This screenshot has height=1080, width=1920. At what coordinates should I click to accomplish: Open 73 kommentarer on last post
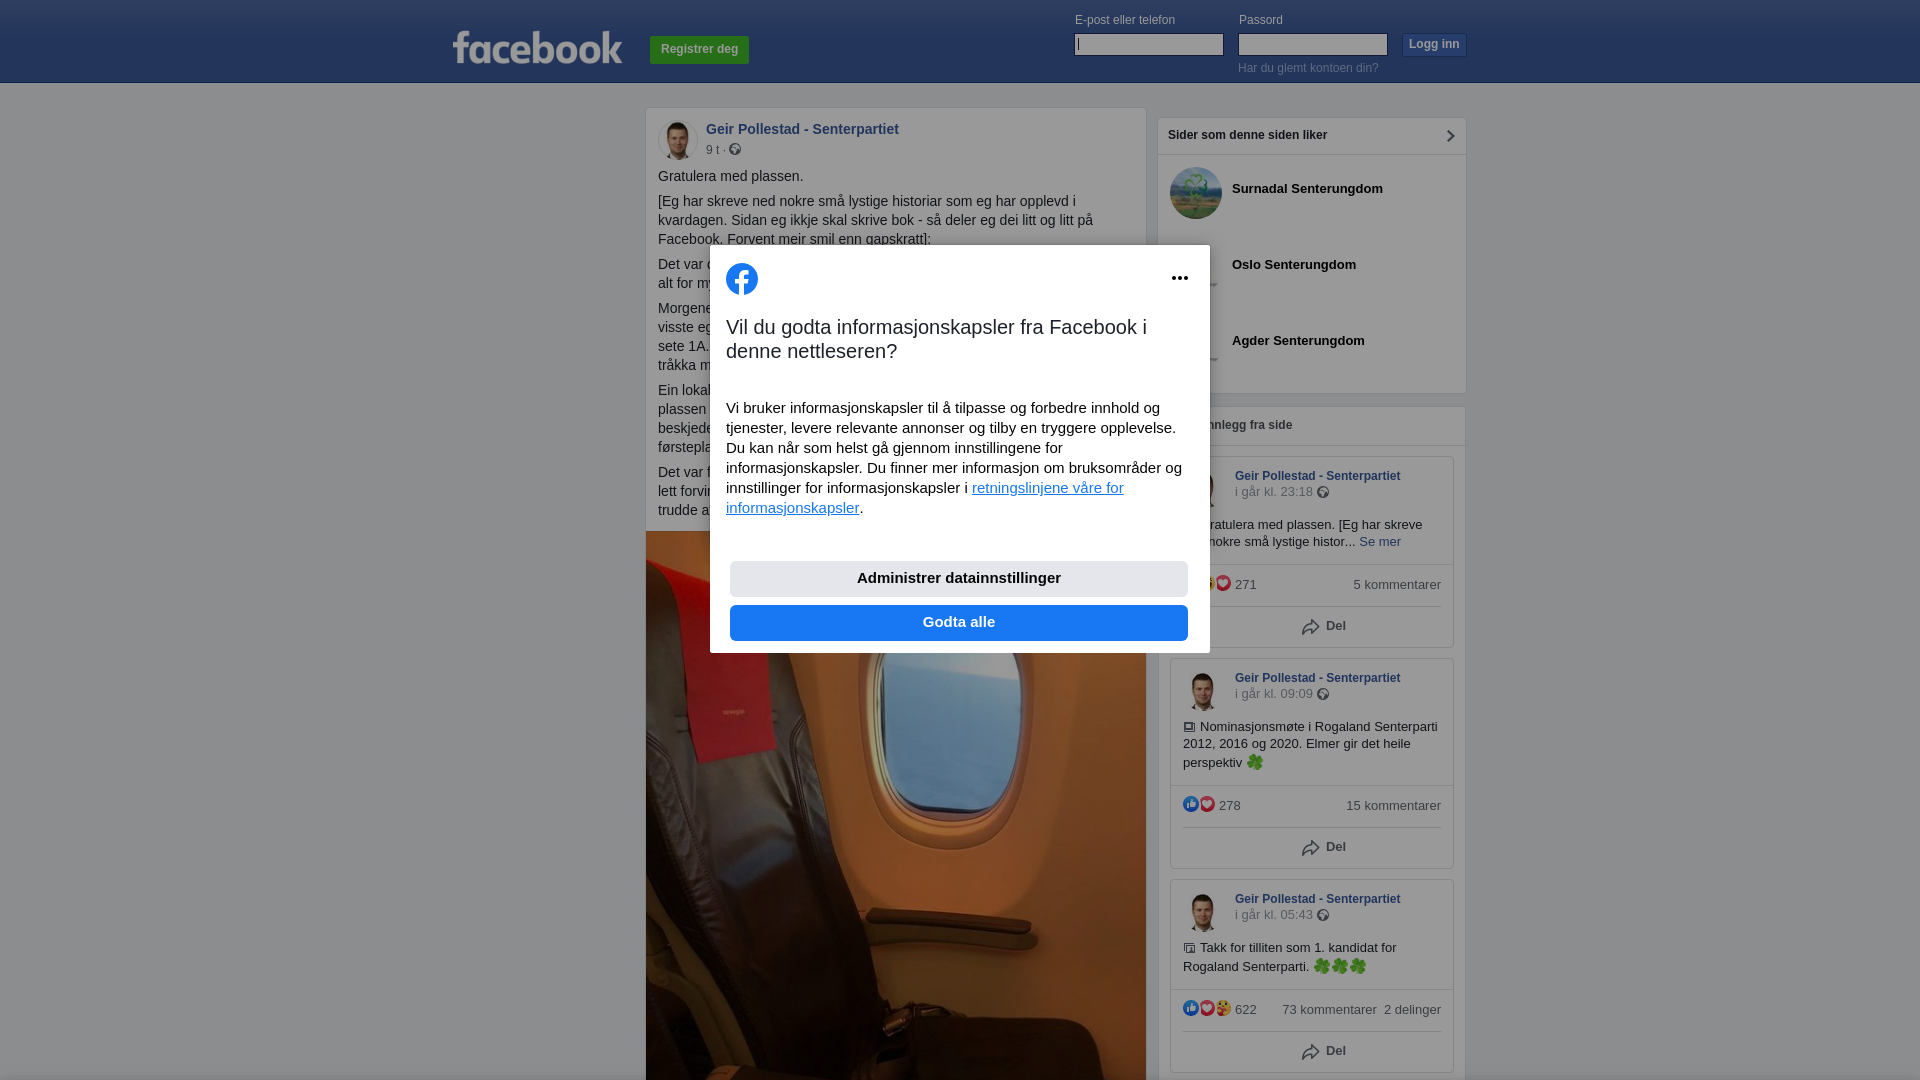(x=1329, y=1010)
